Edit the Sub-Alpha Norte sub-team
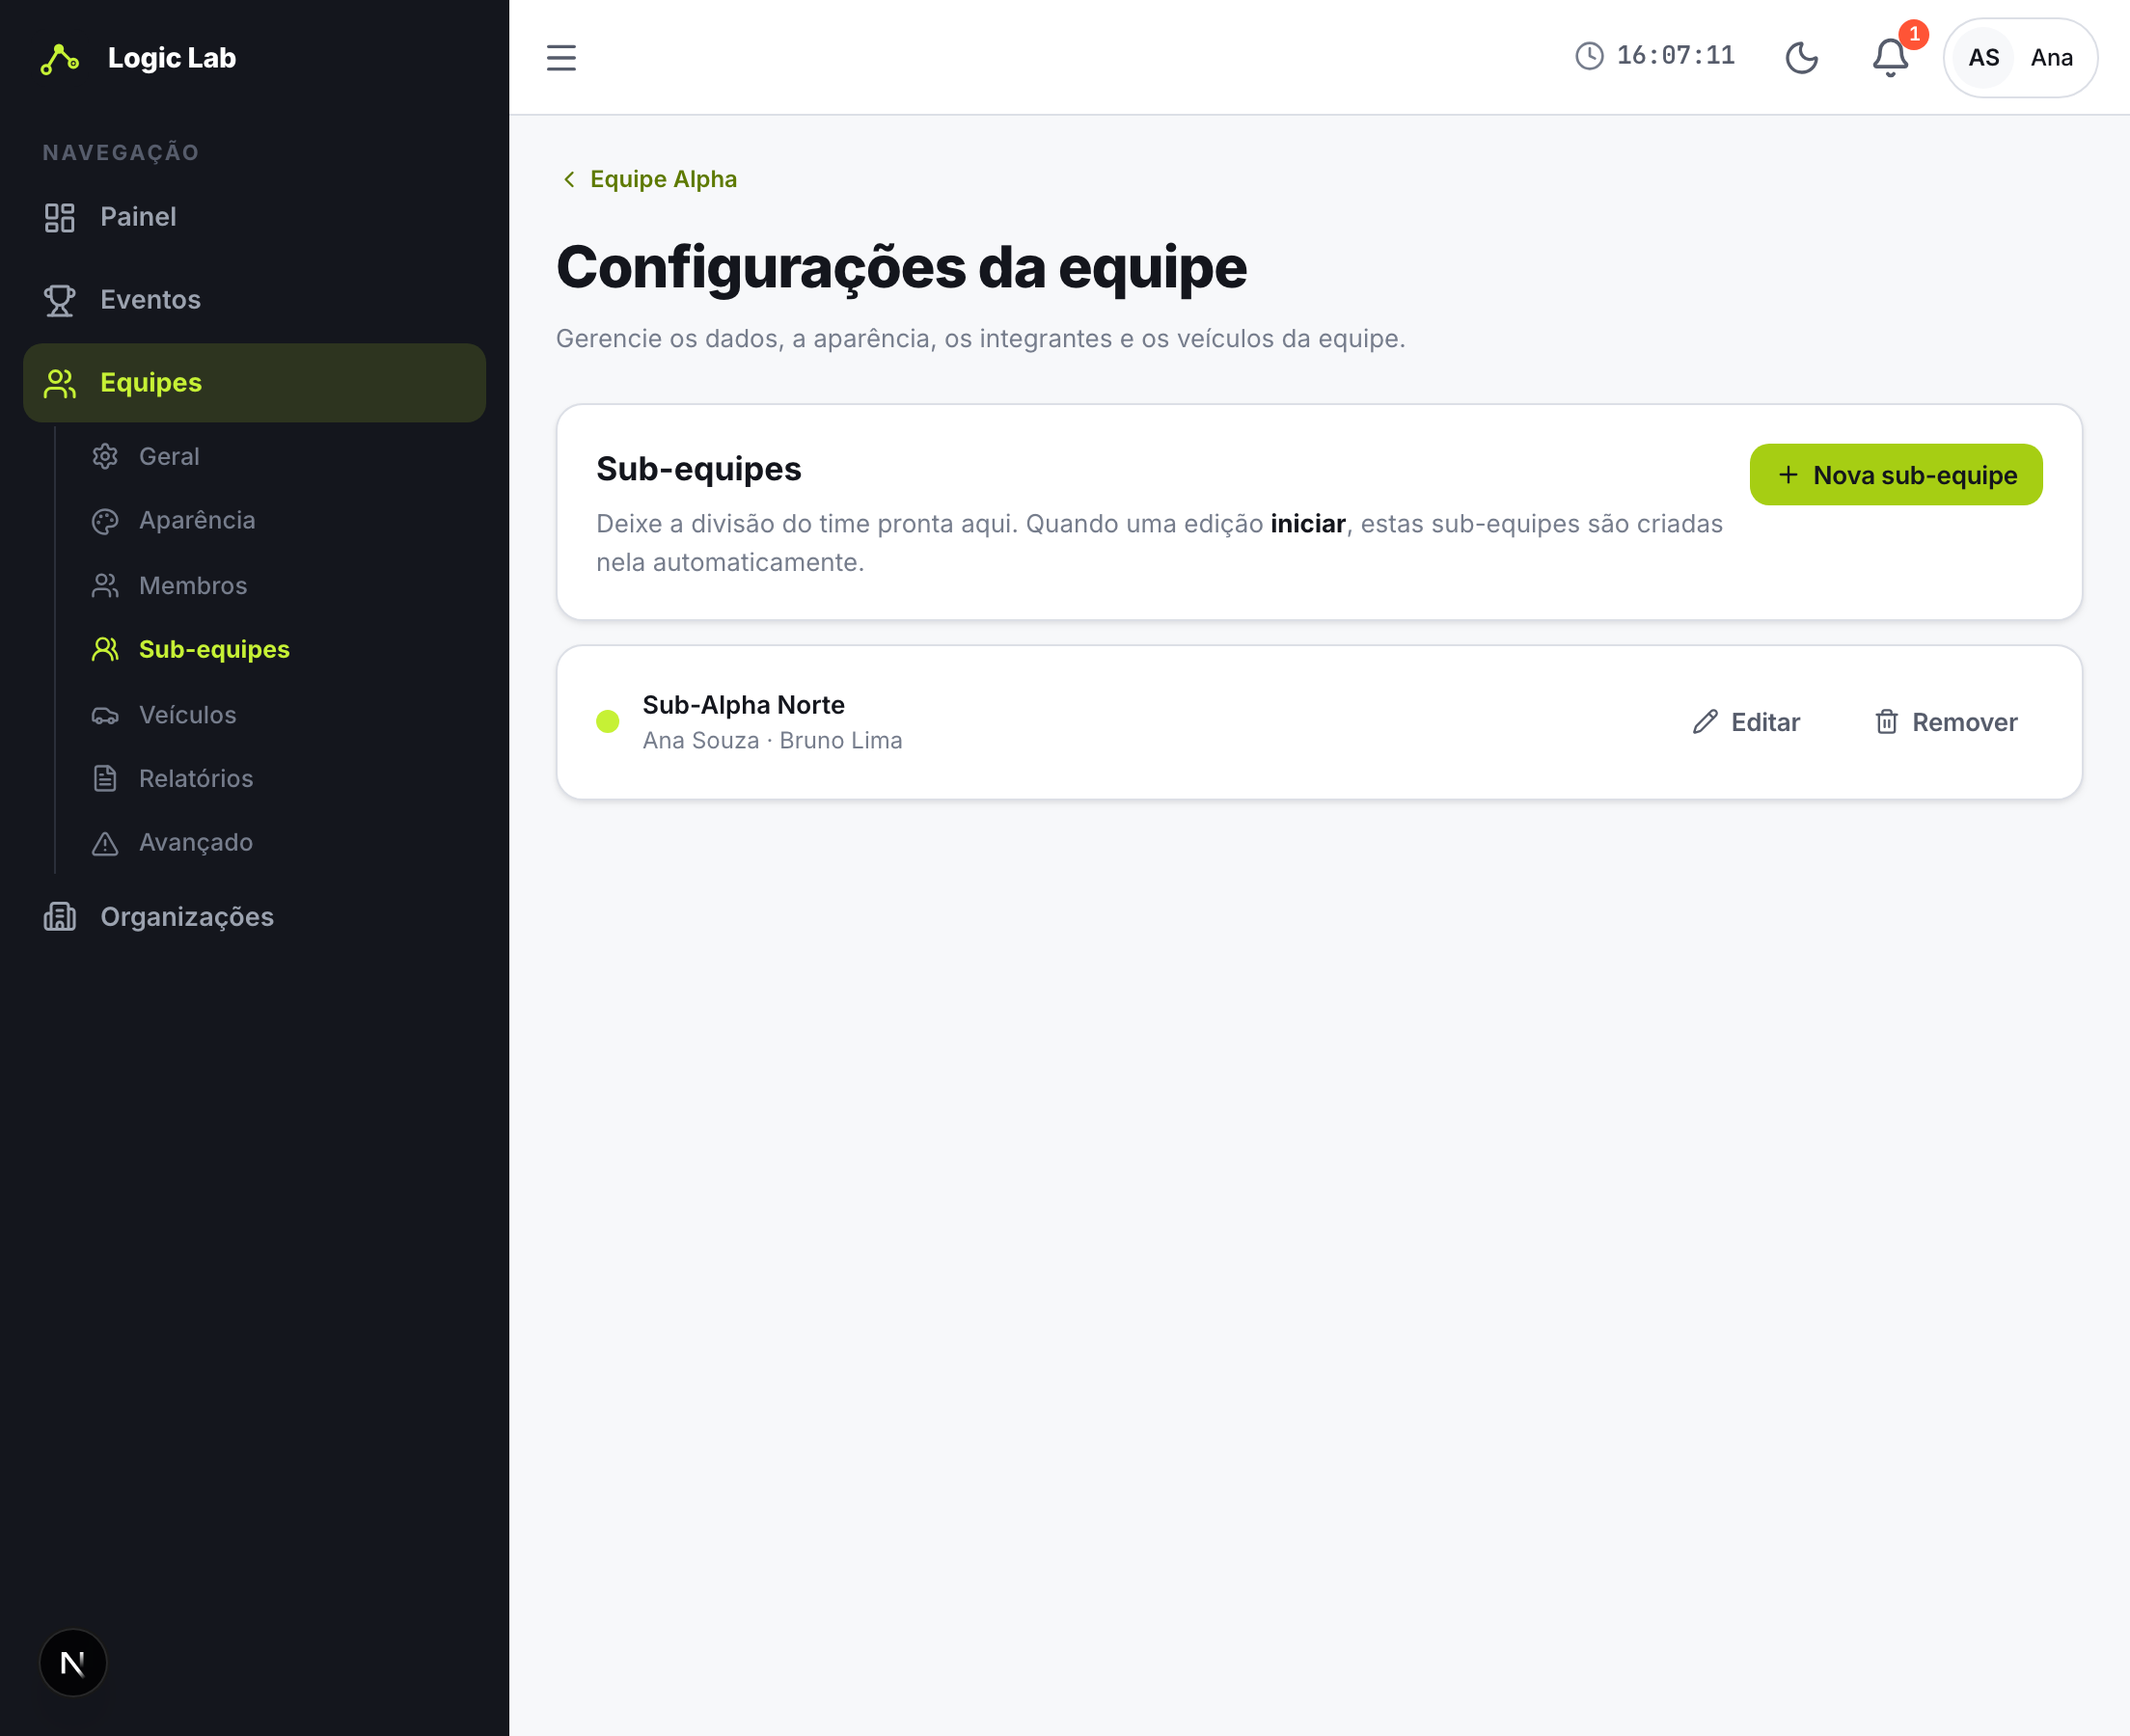The width and height of the screenshot is (2130, 1736). 1746,723
